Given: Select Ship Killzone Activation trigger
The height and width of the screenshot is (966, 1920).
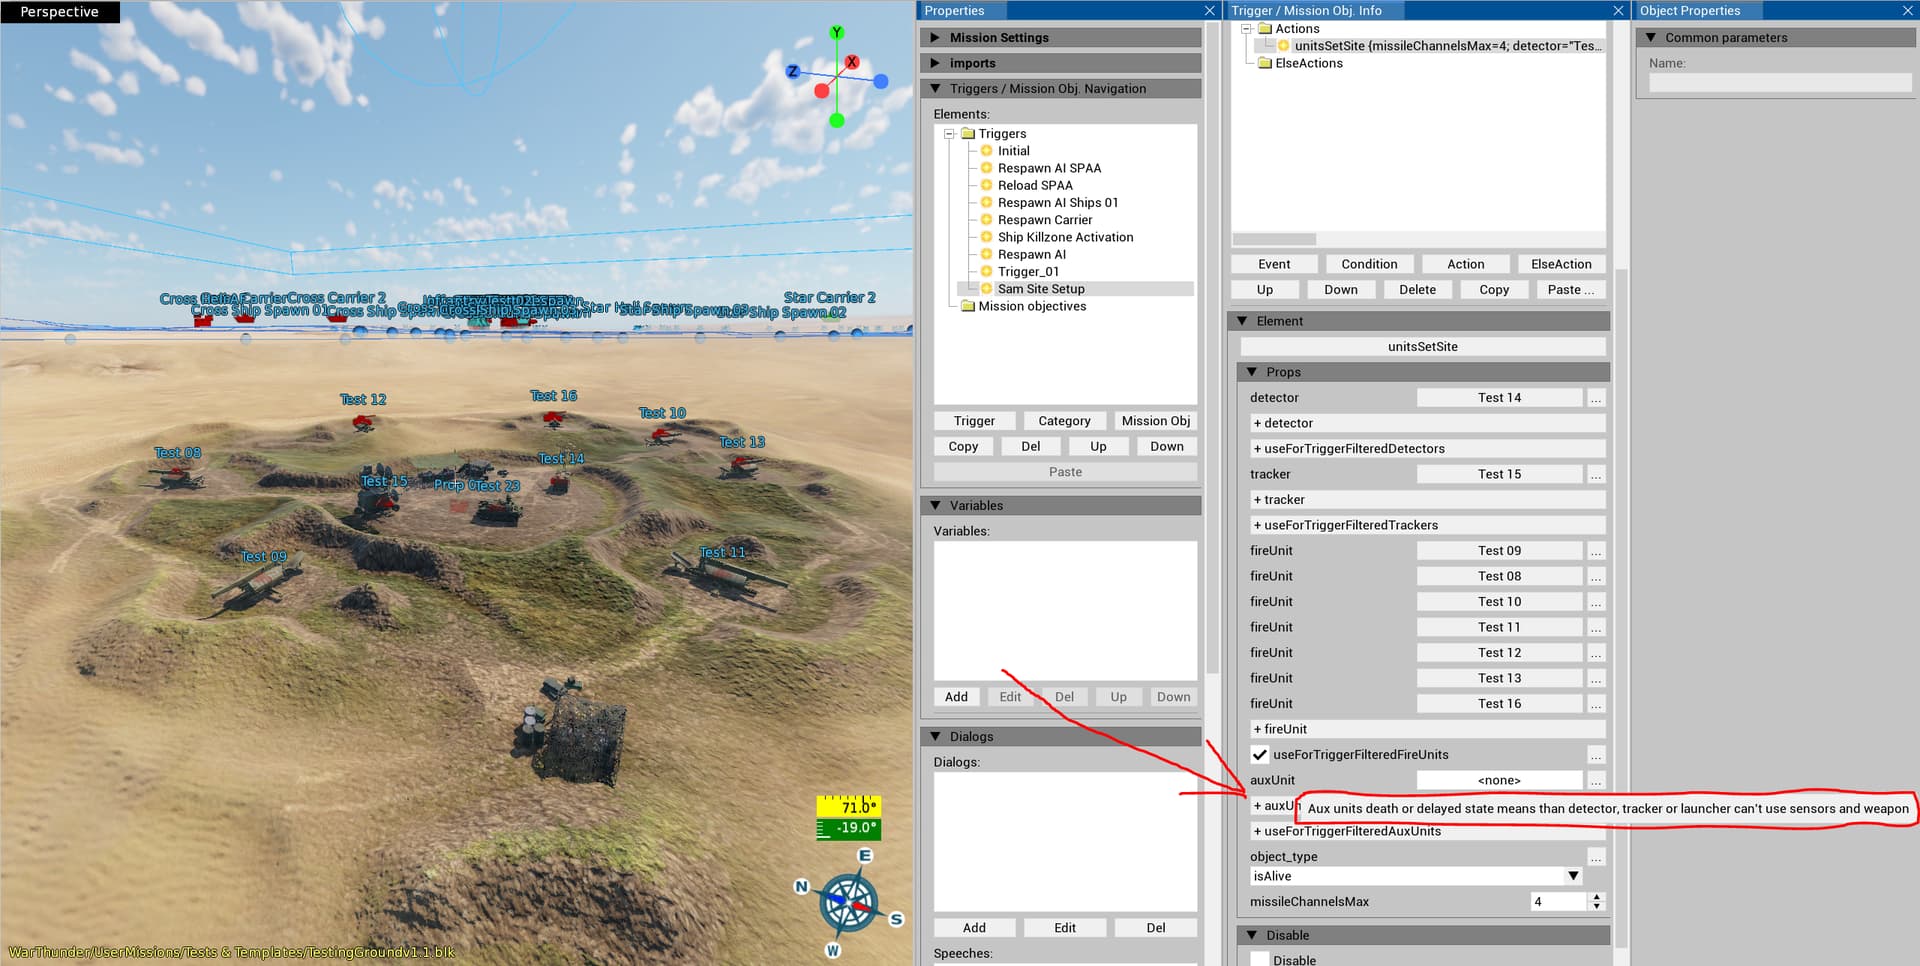Looking at the screenshot, I should [1065, 237].
